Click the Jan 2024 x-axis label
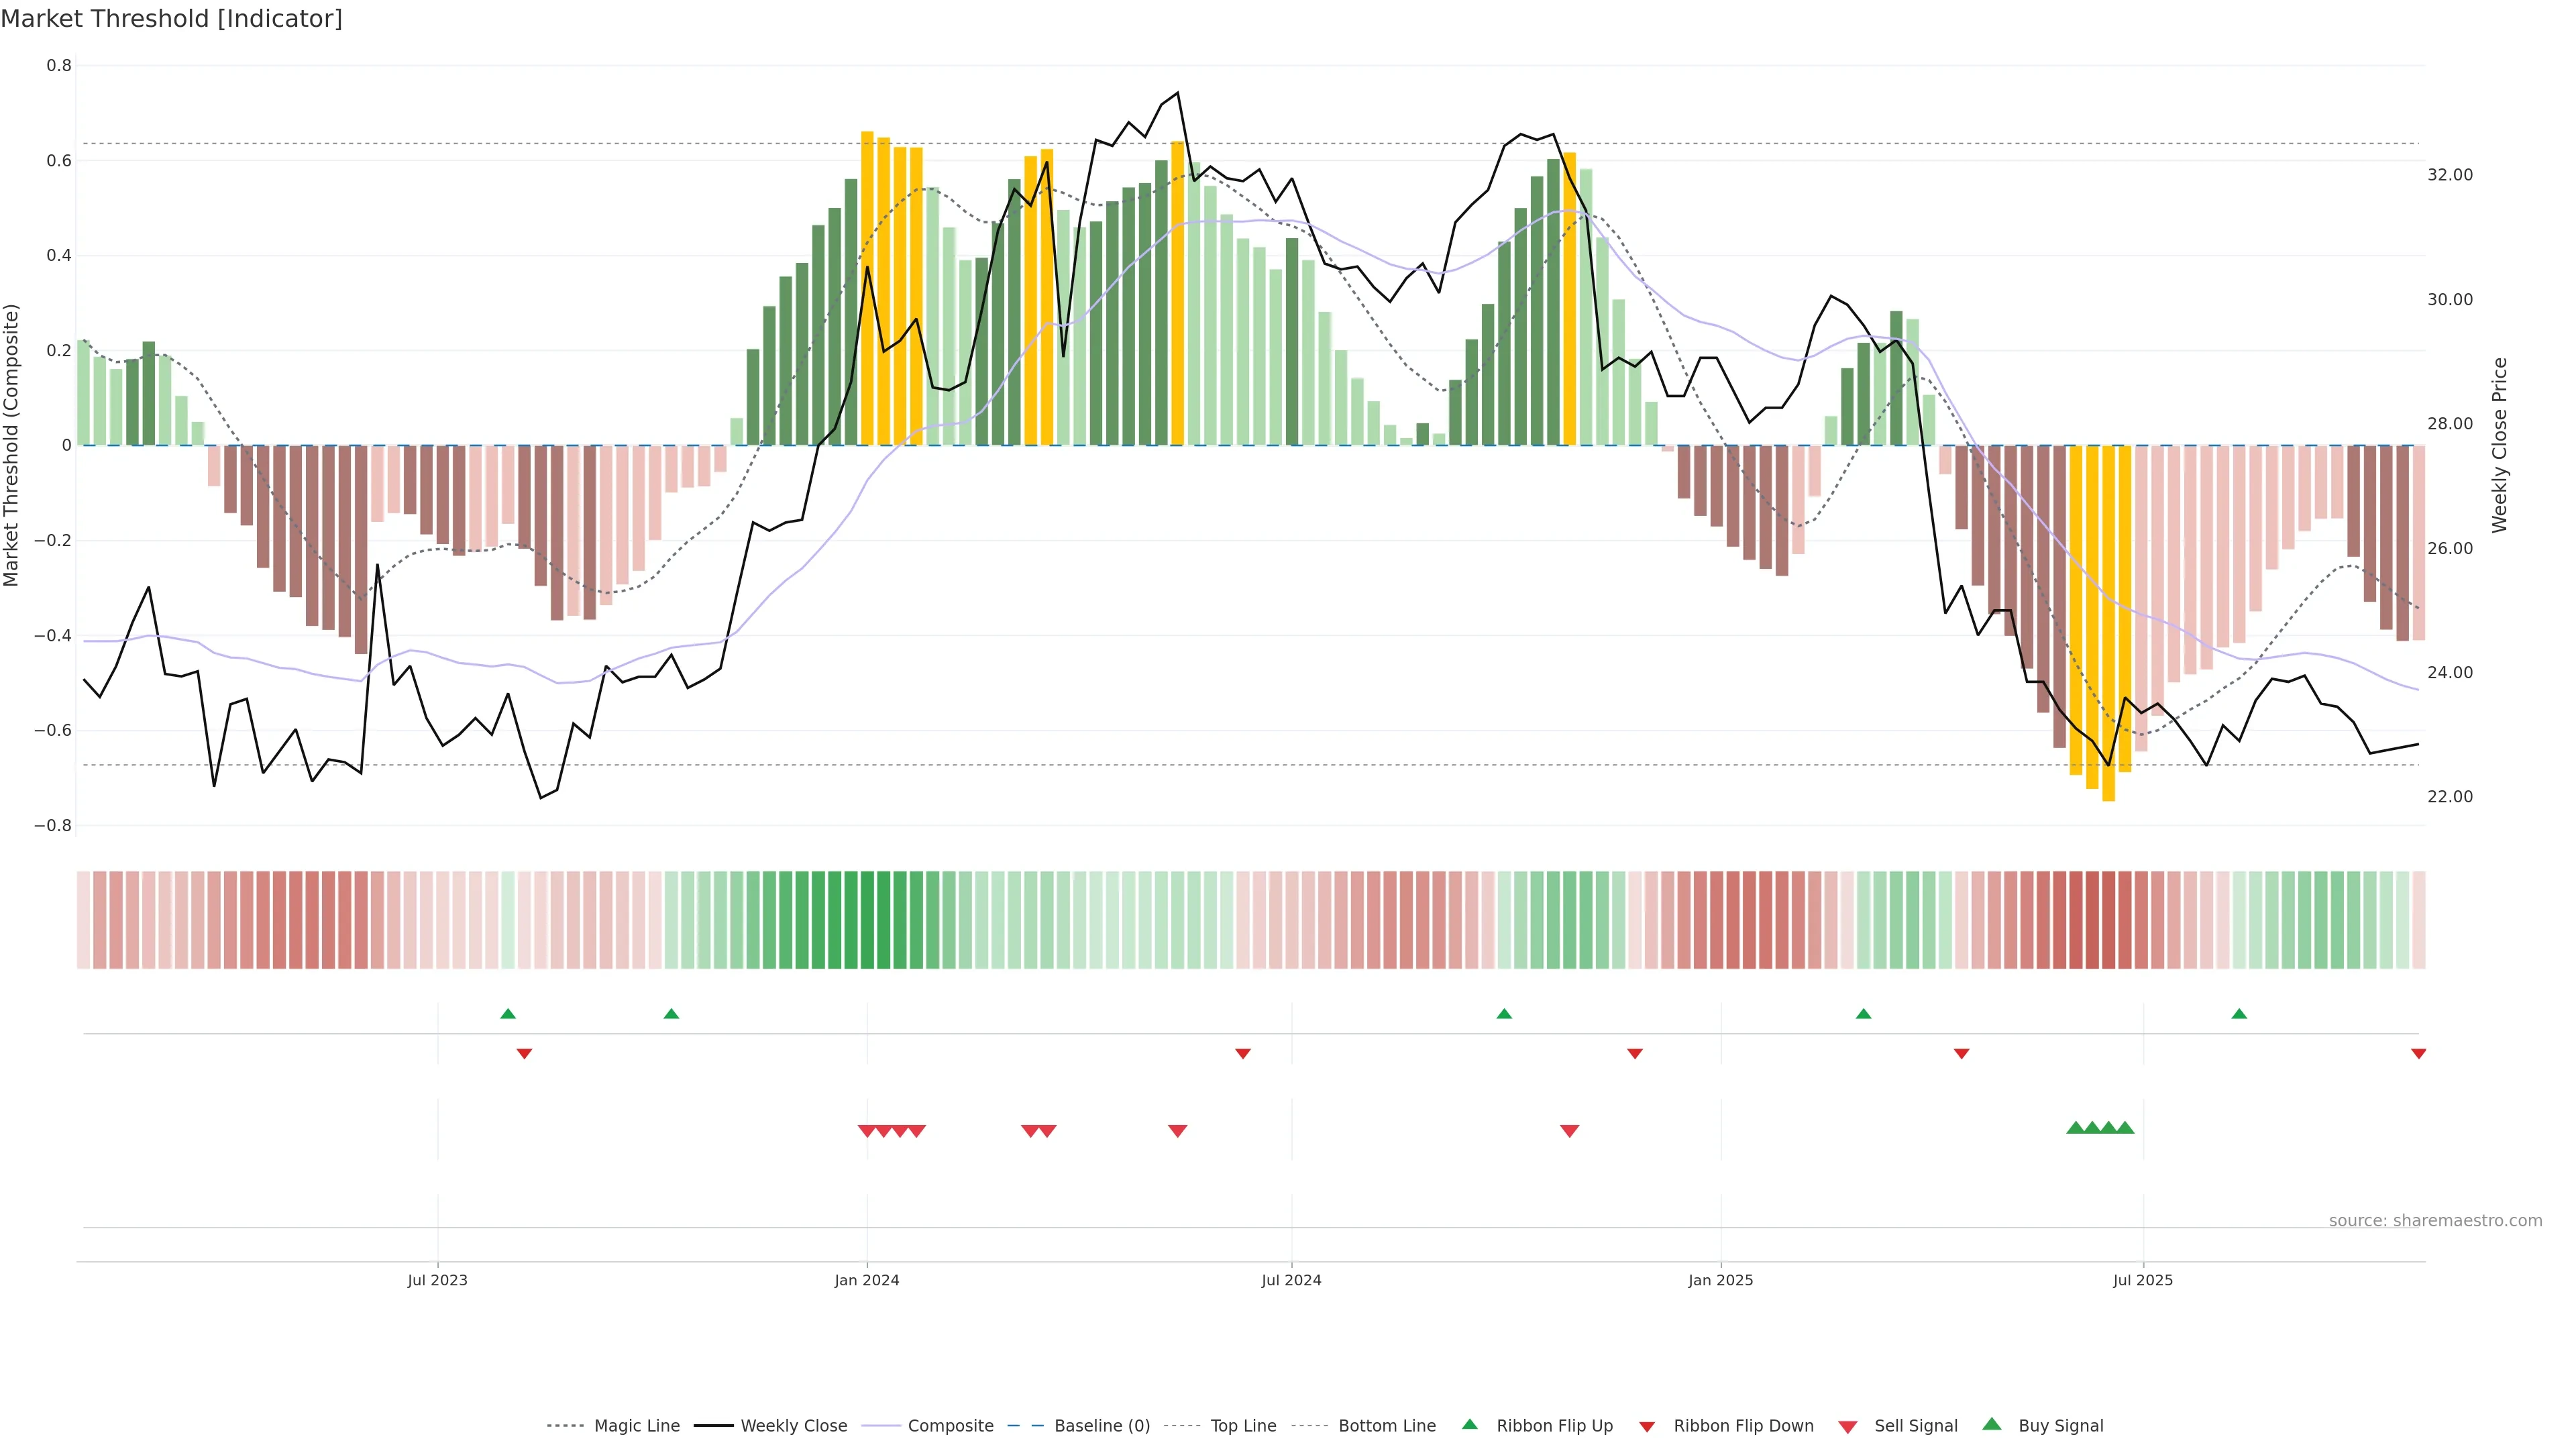 click(x=867, y=1280)
